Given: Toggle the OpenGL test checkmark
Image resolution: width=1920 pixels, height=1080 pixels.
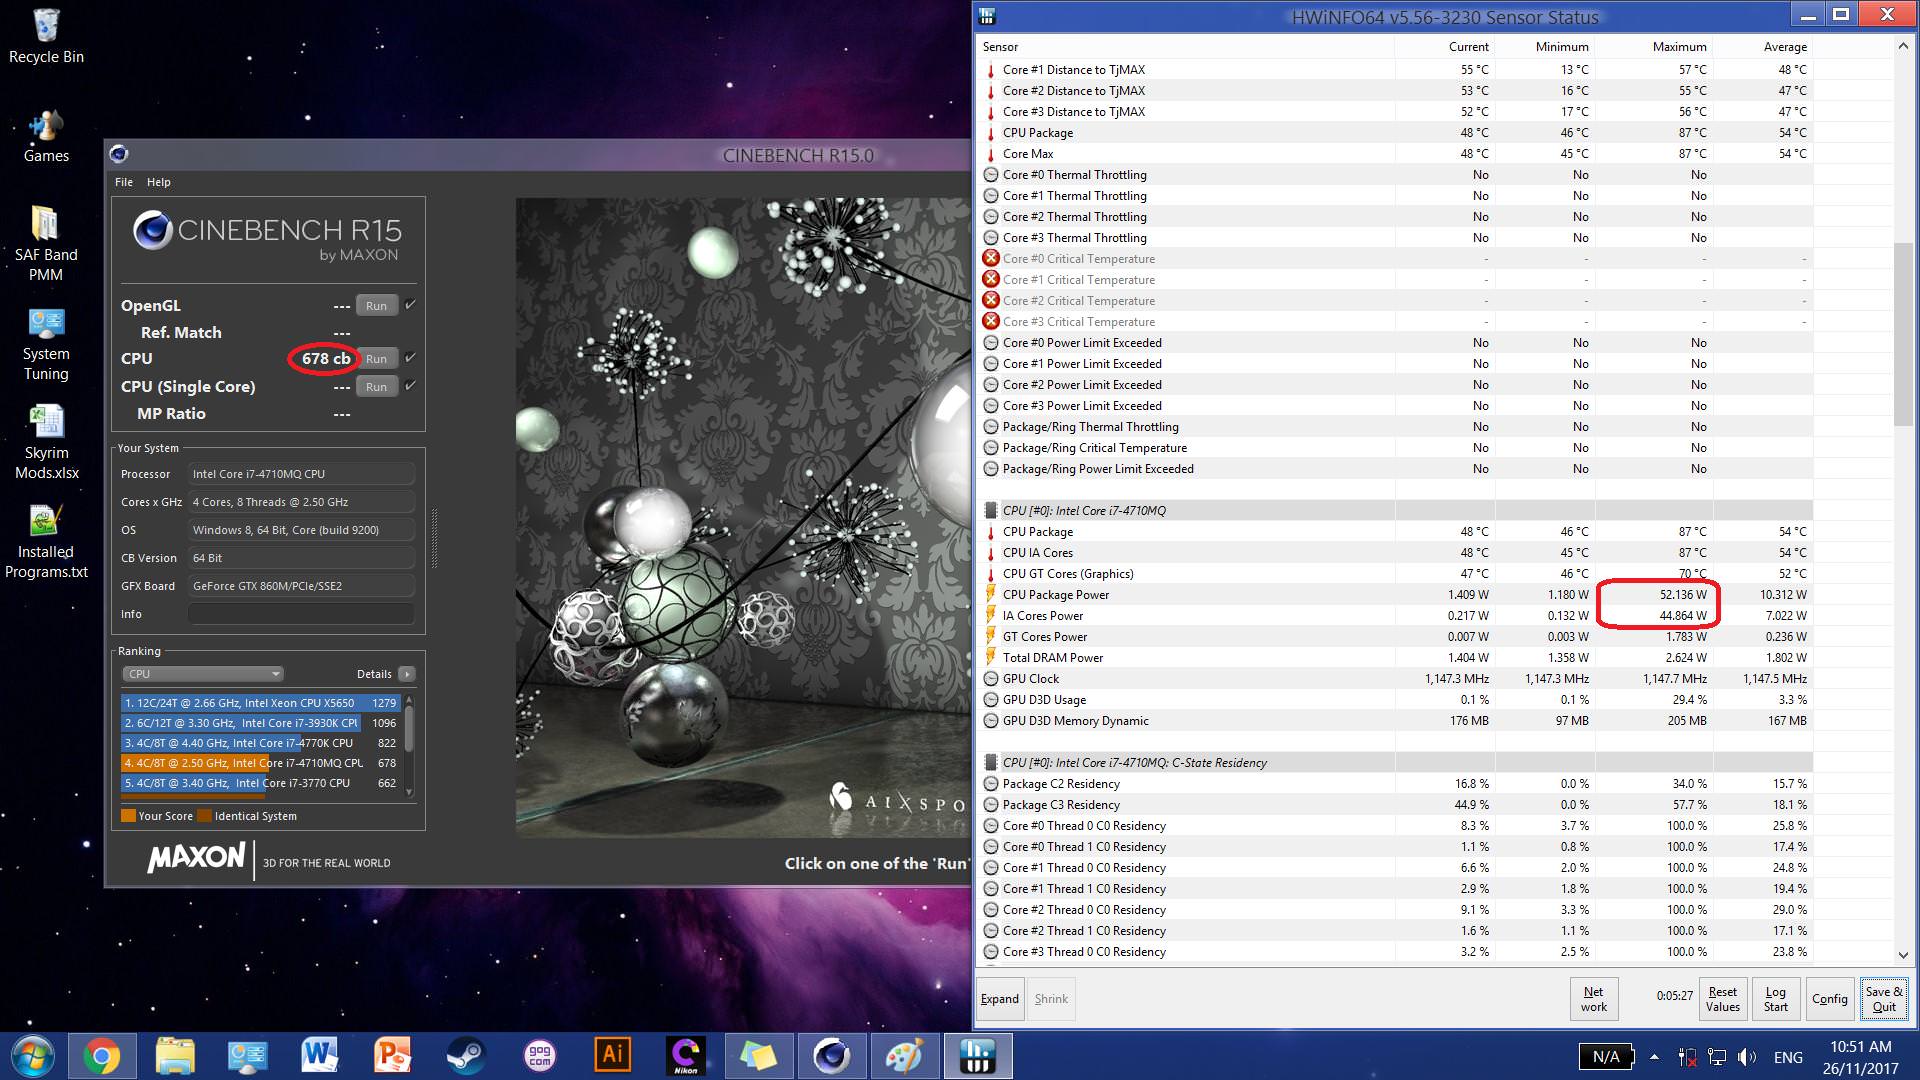Looking at the screenshot, I should (410, 305).
